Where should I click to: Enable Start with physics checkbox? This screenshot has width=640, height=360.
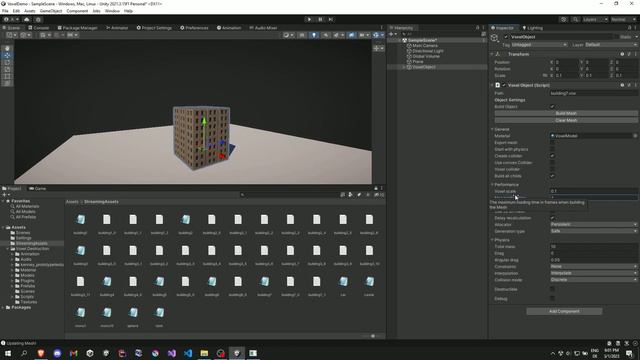click(552, 149)
